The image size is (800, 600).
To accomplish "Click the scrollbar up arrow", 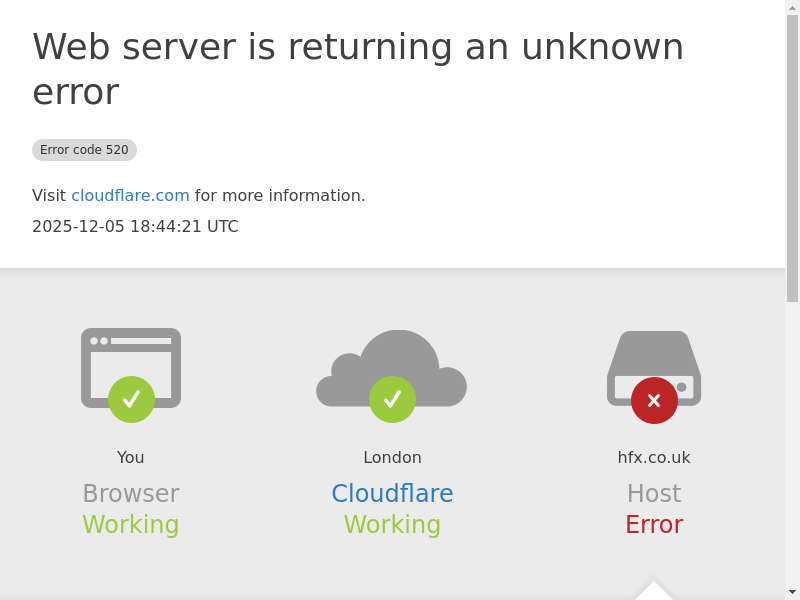I will 792,7.
